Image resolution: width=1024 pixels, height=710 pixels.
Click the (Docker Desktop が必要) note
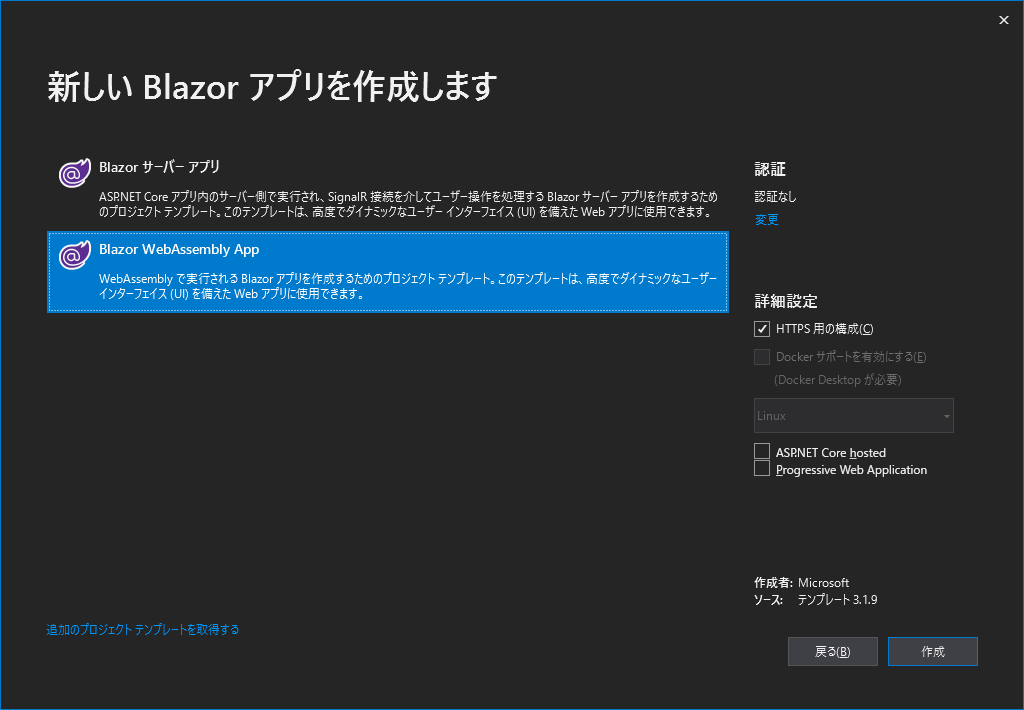[x=838, y=380]
